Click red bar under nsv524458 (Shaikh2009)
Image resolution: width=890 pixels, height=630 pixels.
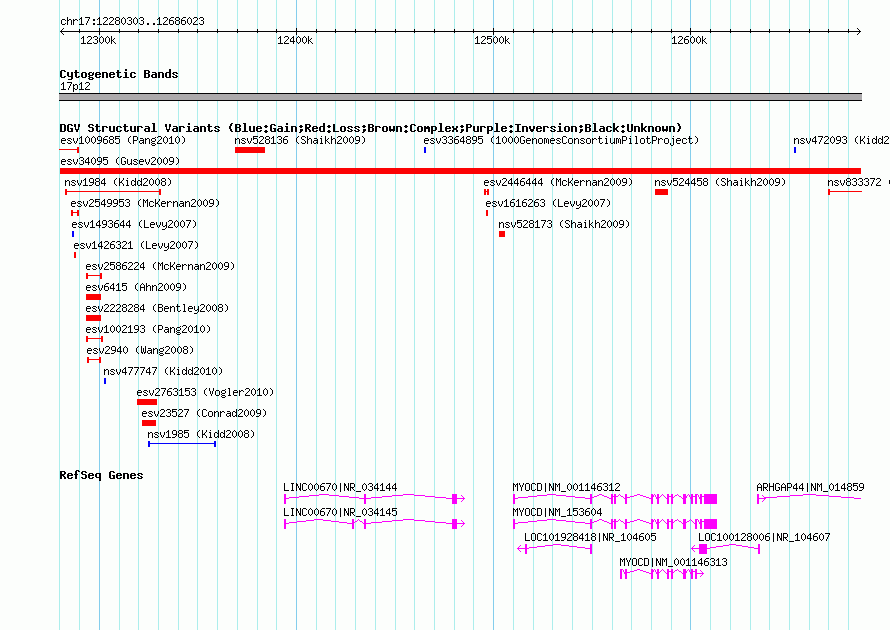661,192
